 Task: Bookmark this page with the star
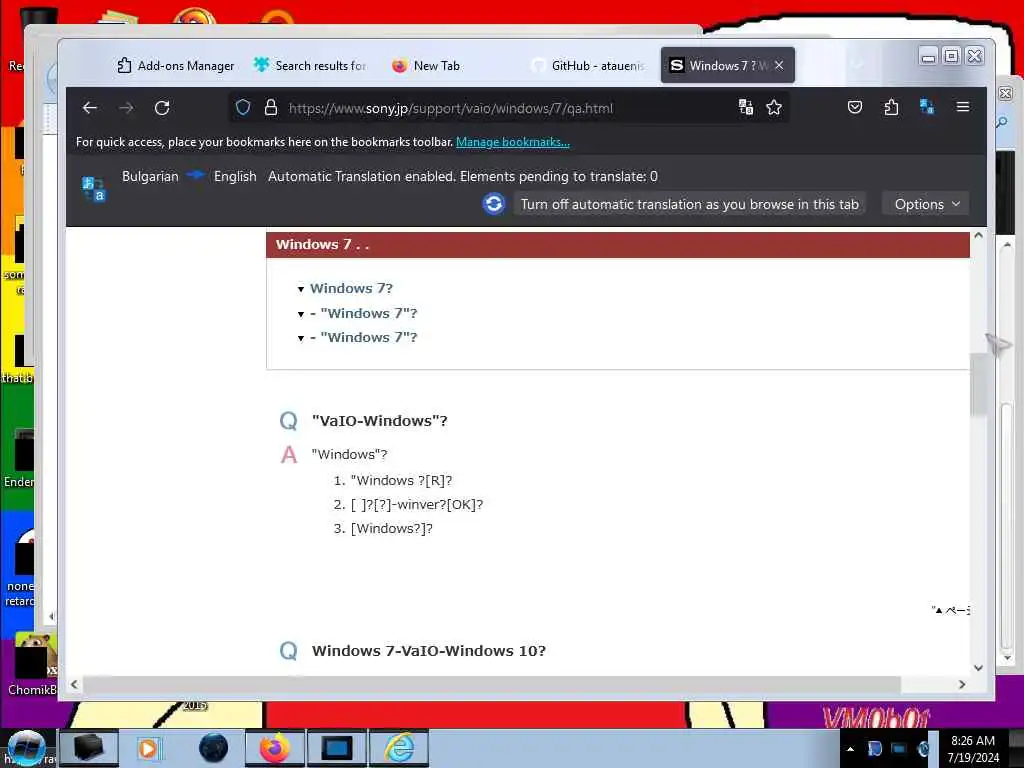pos(774,108)
